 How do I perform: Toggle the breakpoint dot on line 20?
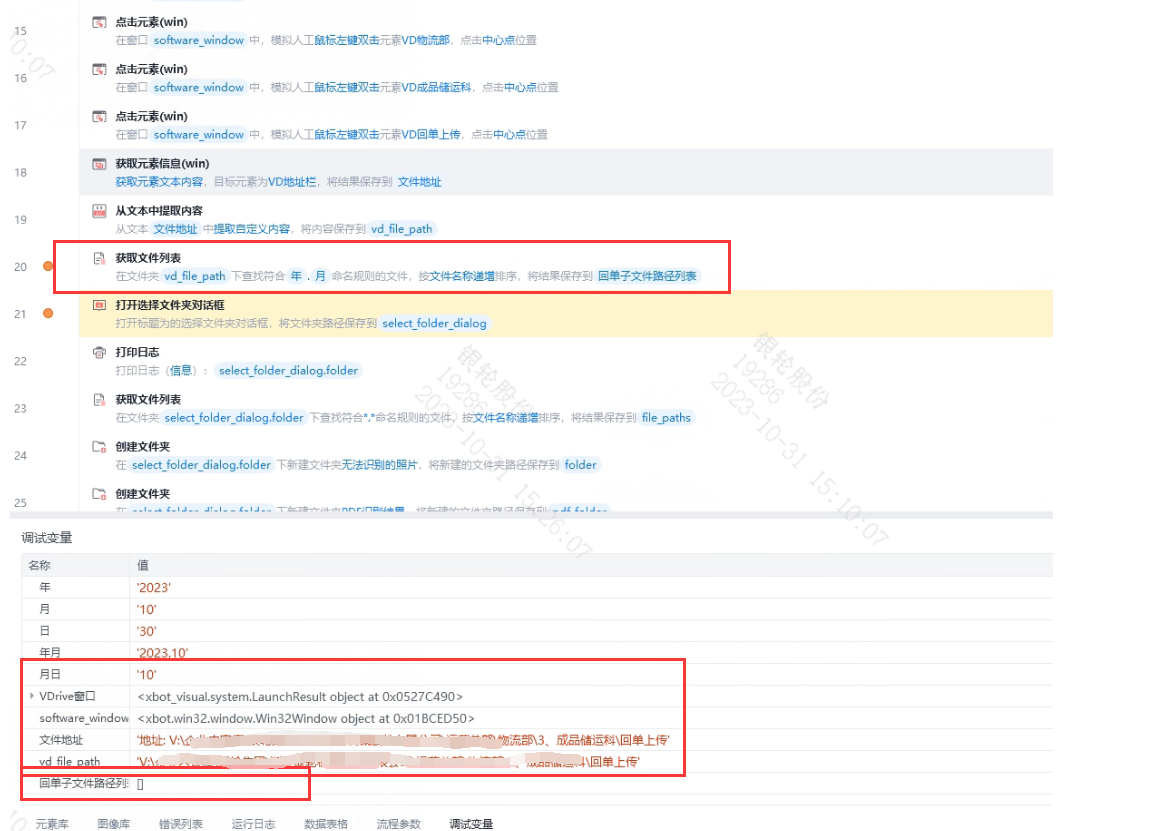(48, 266)
